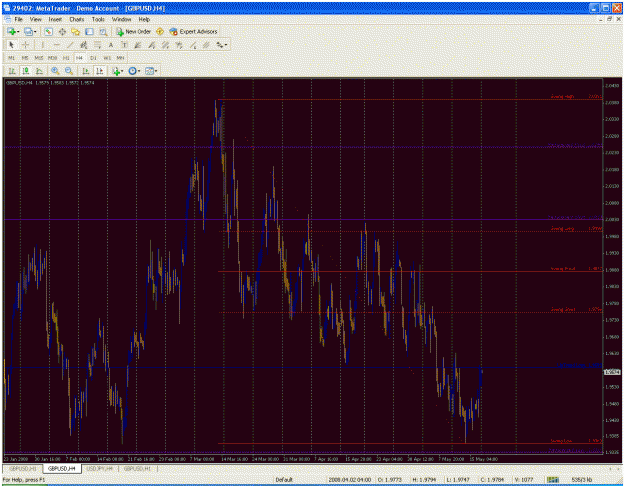Image resolution: width=625 pixels, height=486 pixels.
Task: Switch chart to Bar Chart mode
Action: click(12, 71)
